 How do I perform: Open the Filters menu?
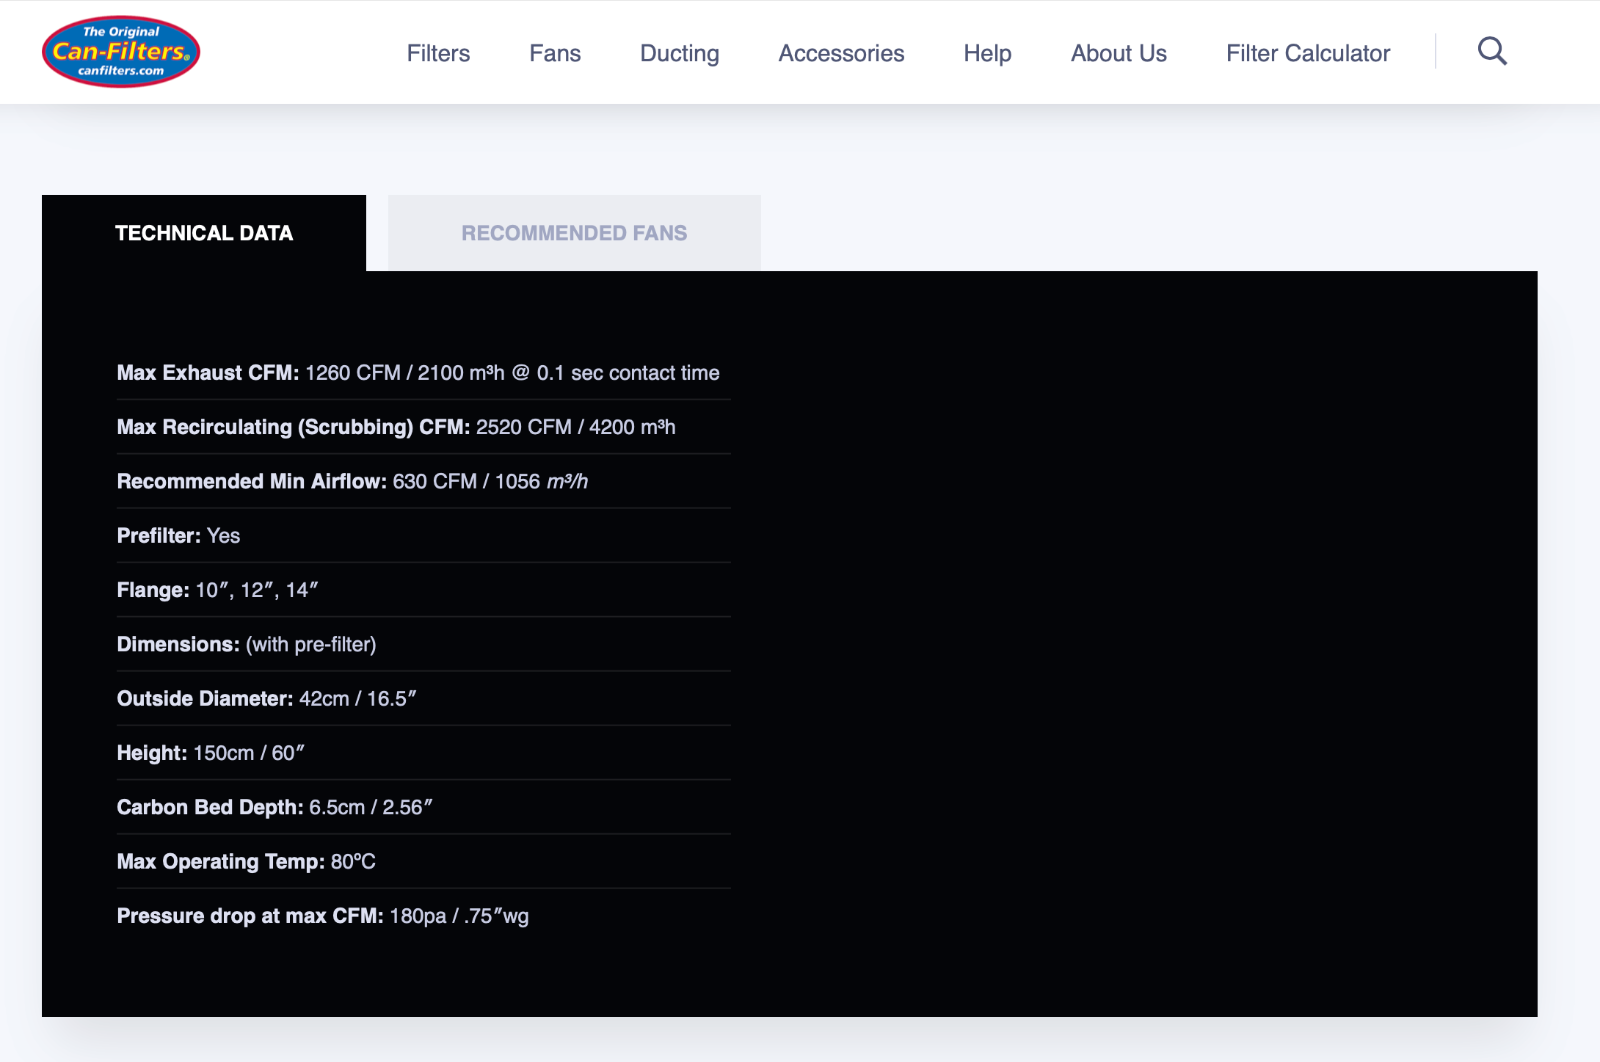coord(438,53)
